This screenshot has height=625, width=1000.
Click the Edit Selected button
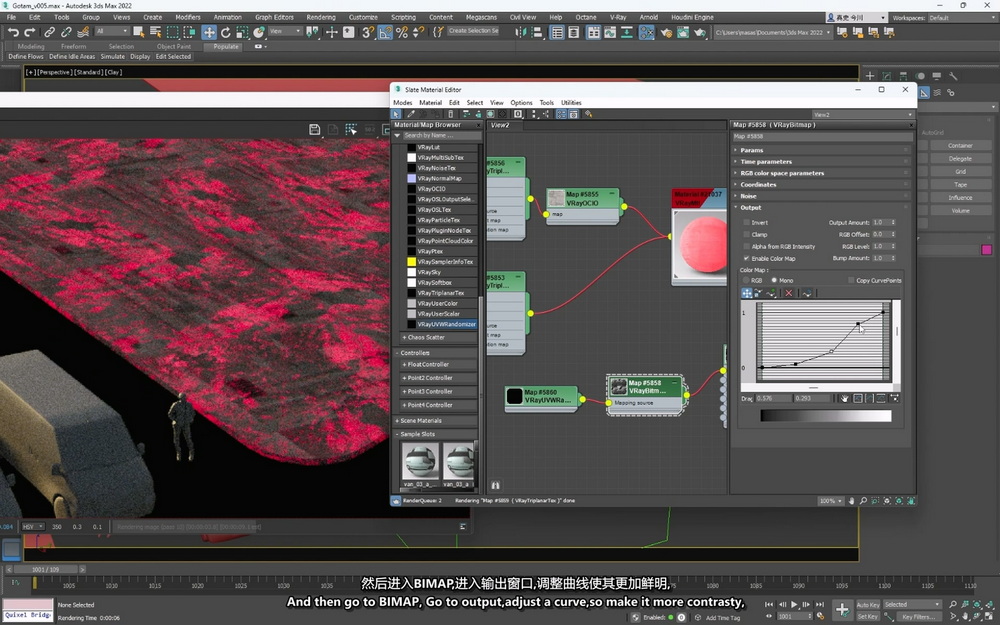point(173,57)
